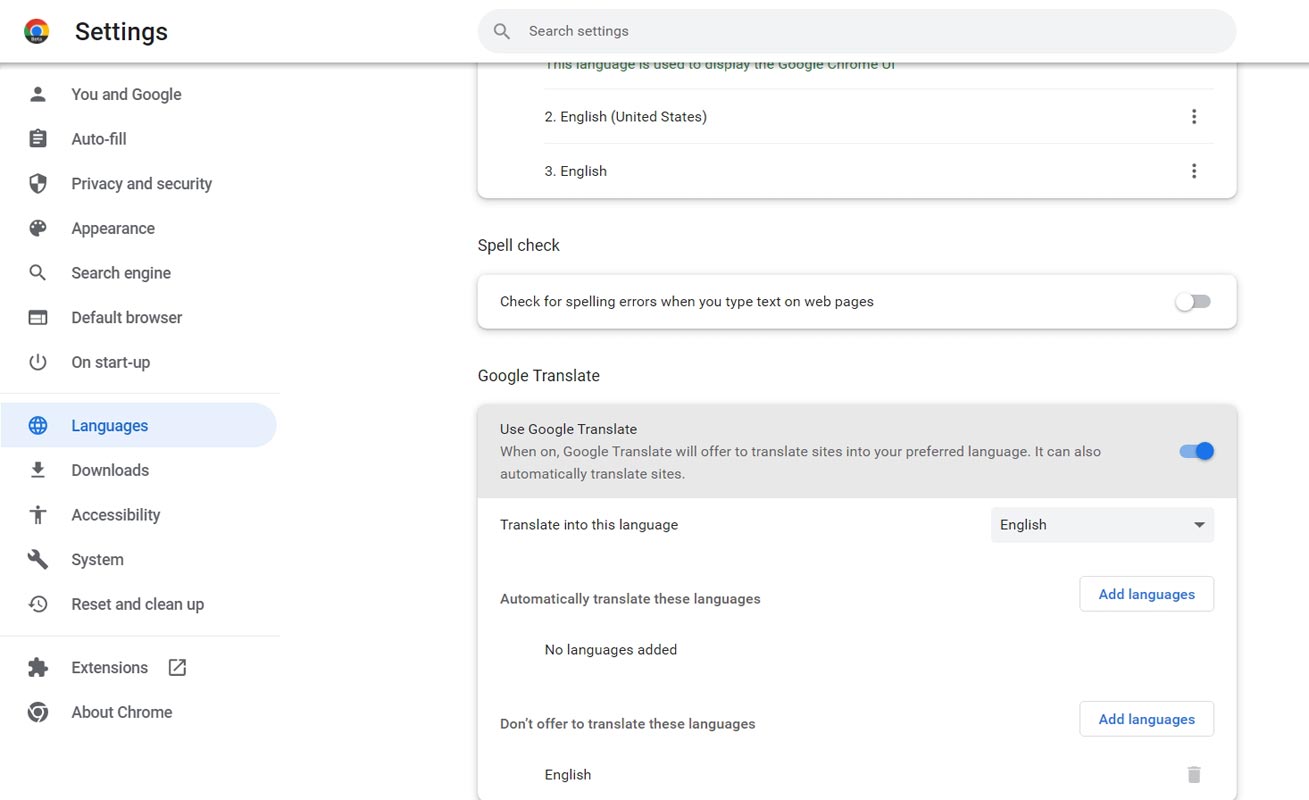Open more actions menu for 3. English
The image size is (1309, 800).
(x=1193, y=171)
